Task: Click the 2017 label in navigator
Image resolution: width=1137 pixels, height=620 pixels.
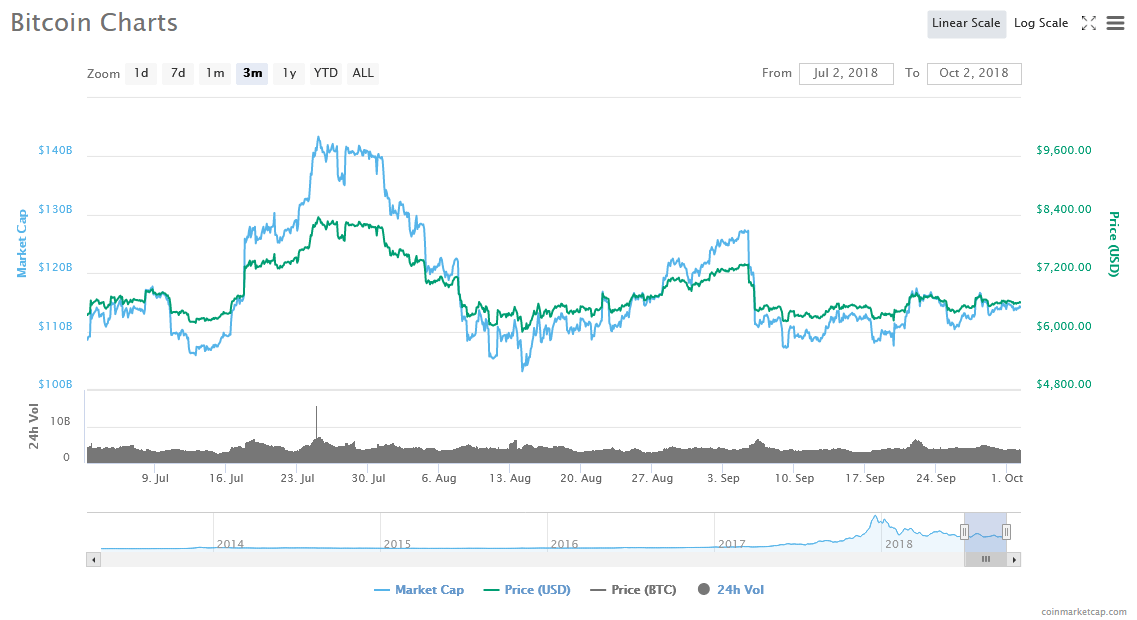Action: pyautogui.click(x=731, y=544)
